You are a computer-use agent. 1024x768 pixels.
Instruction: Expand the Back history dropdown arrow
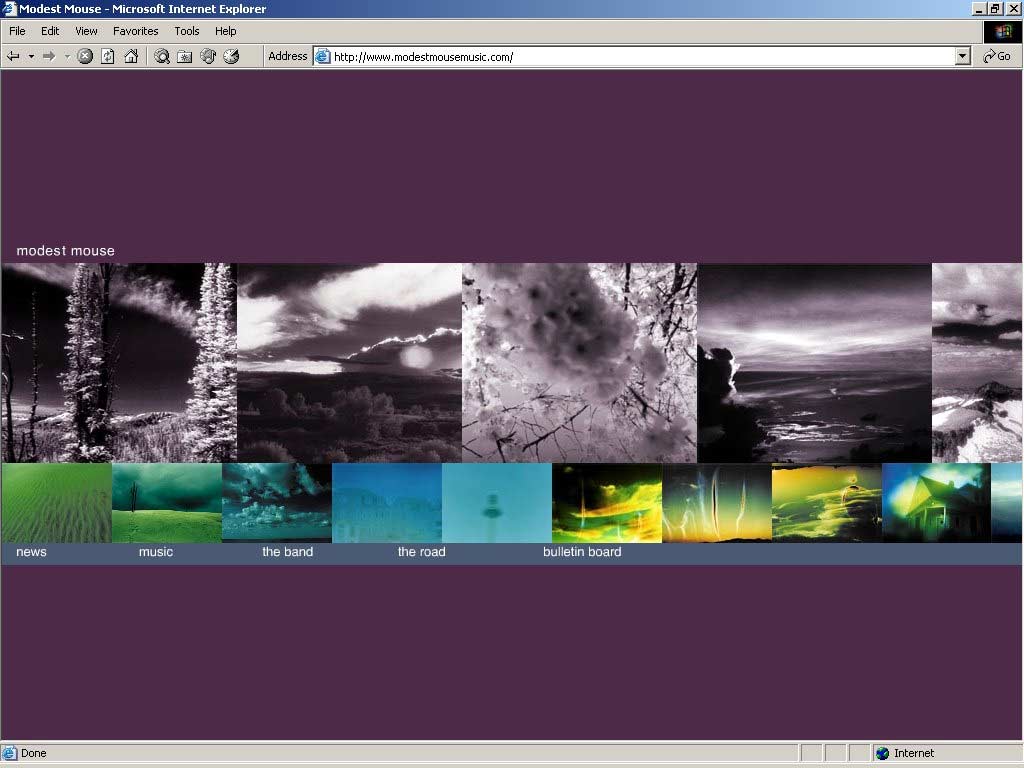tap(31, 57)
